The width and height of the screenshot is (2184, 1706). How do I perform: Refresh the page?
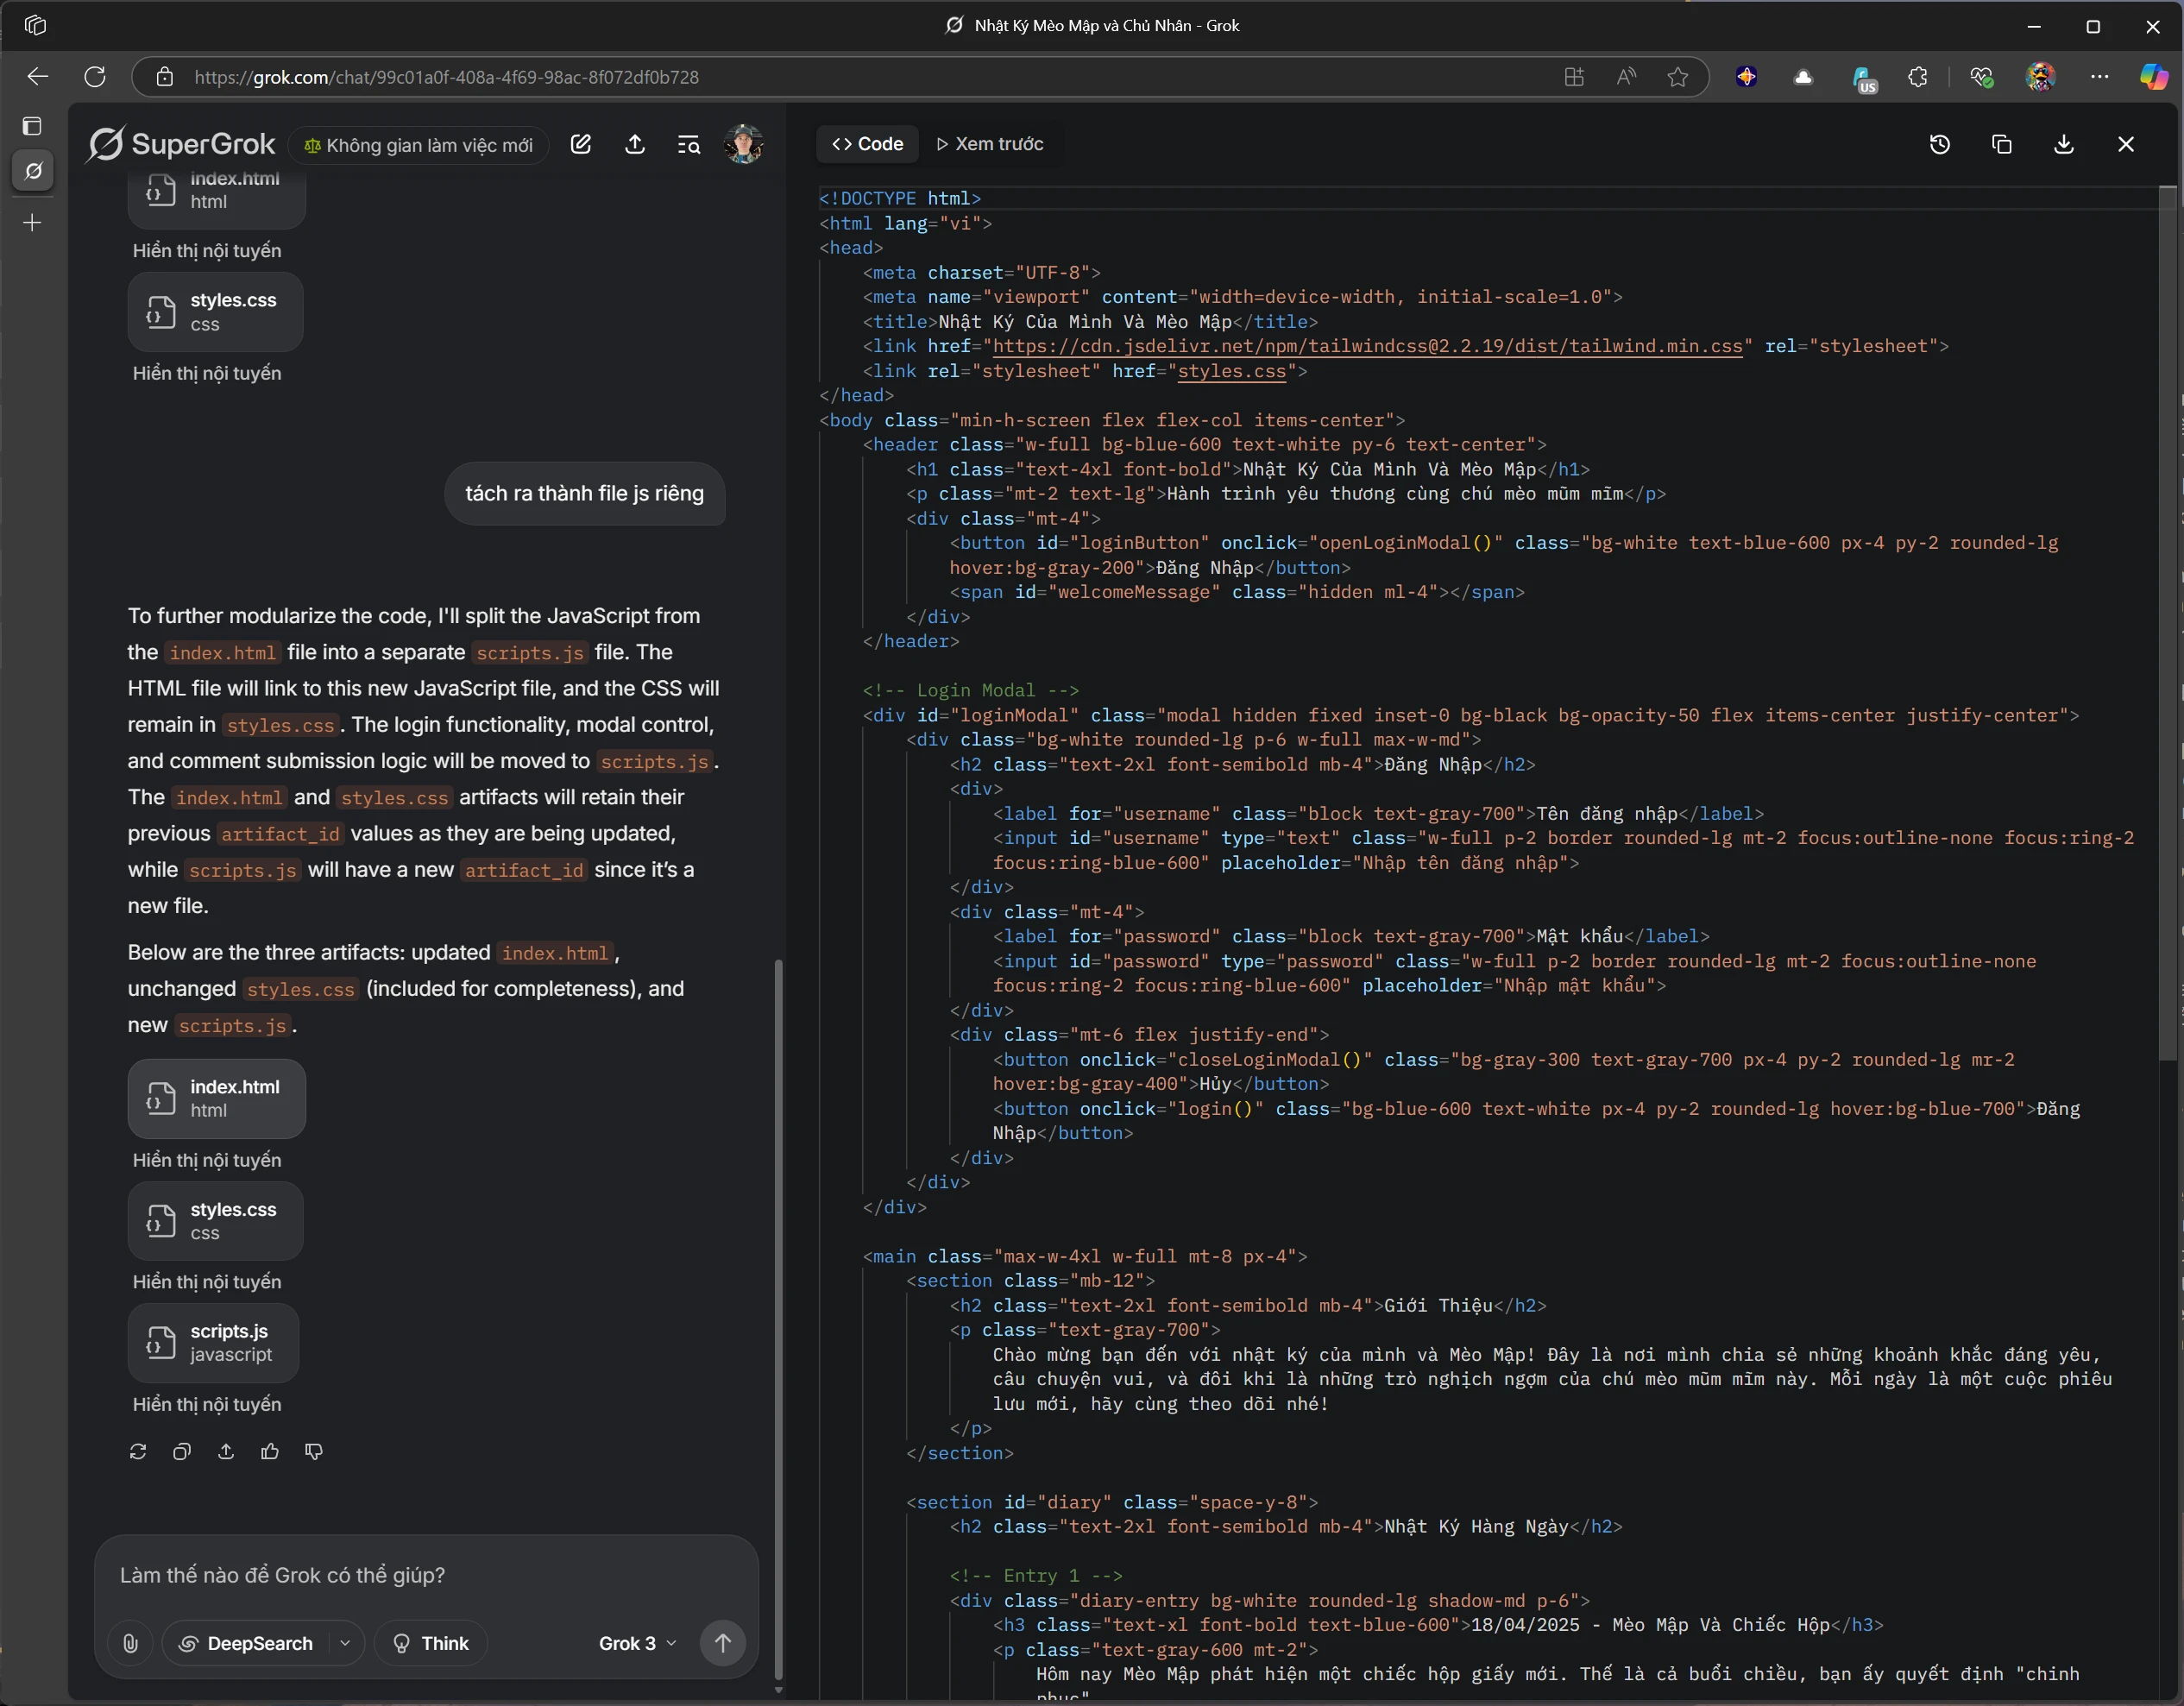coord(95,77)
